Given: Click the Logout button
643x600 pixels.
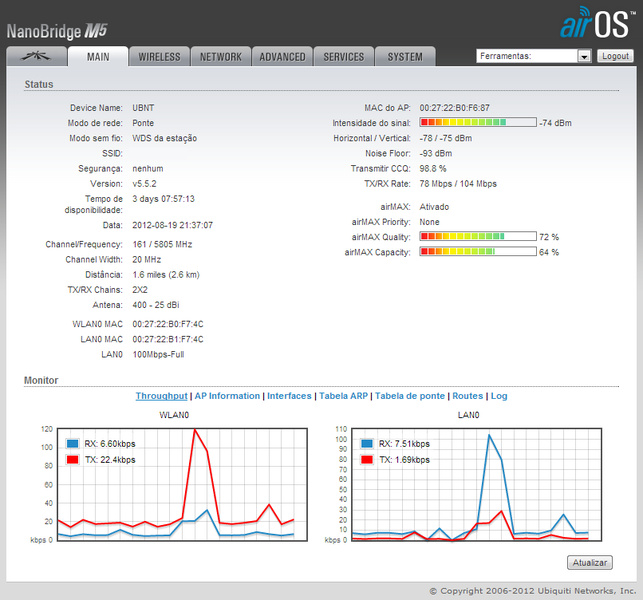Looking at the screenshot, I should pos(615,56).
